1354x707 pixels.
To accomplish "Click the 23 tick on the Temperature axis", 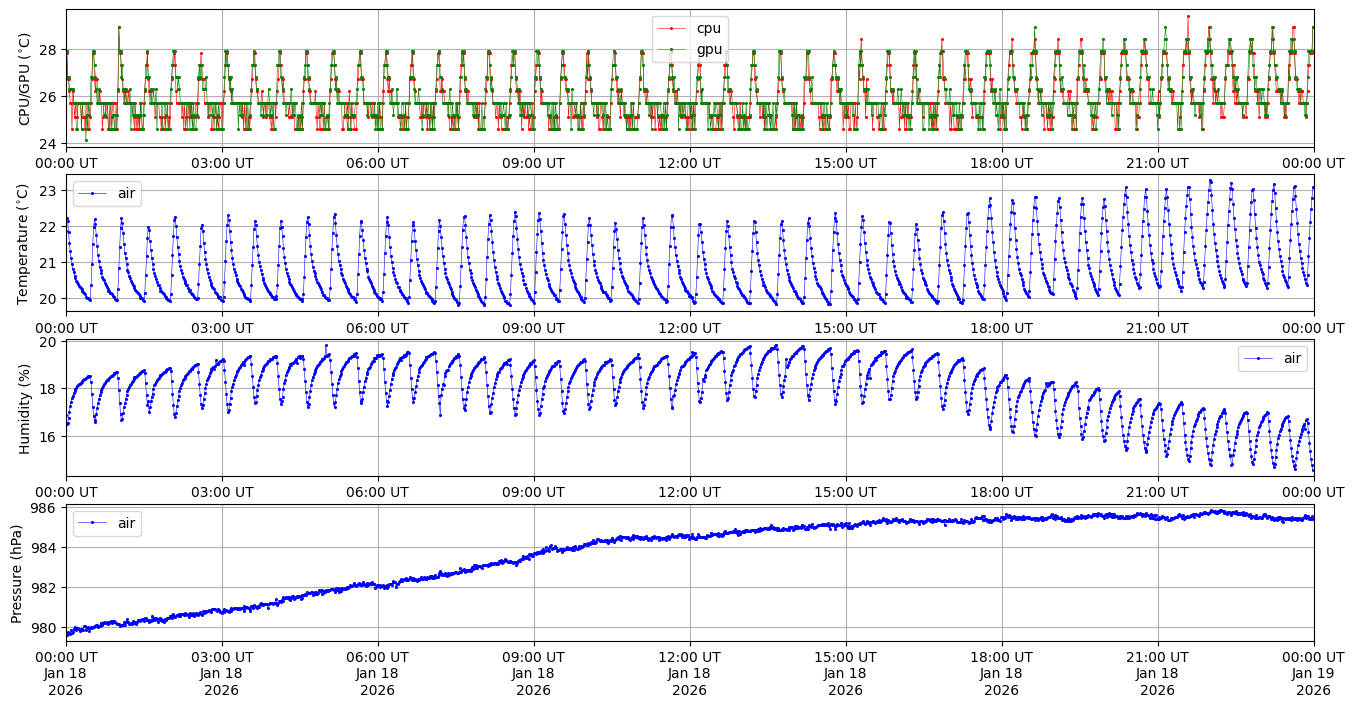I will click(x=50, y=190).
